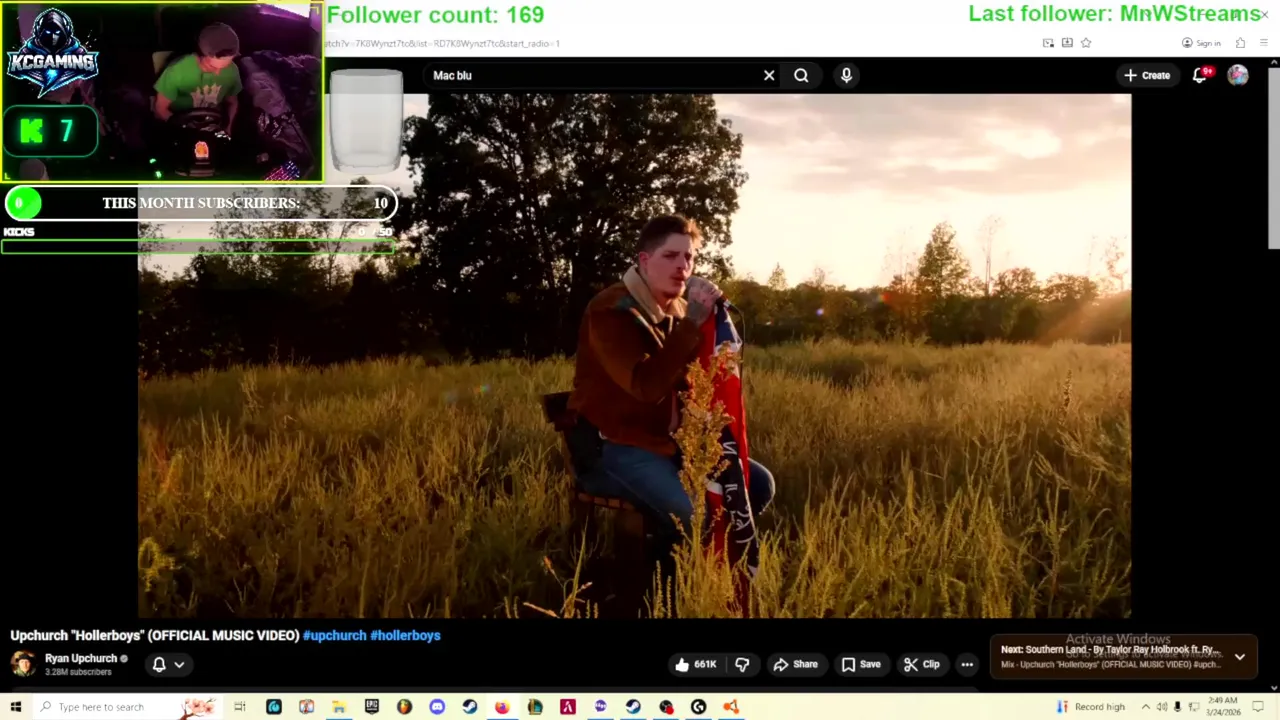1280x720 pixels.
Task: Open the browser extensions icon
Action: [x=1240, y=43]
